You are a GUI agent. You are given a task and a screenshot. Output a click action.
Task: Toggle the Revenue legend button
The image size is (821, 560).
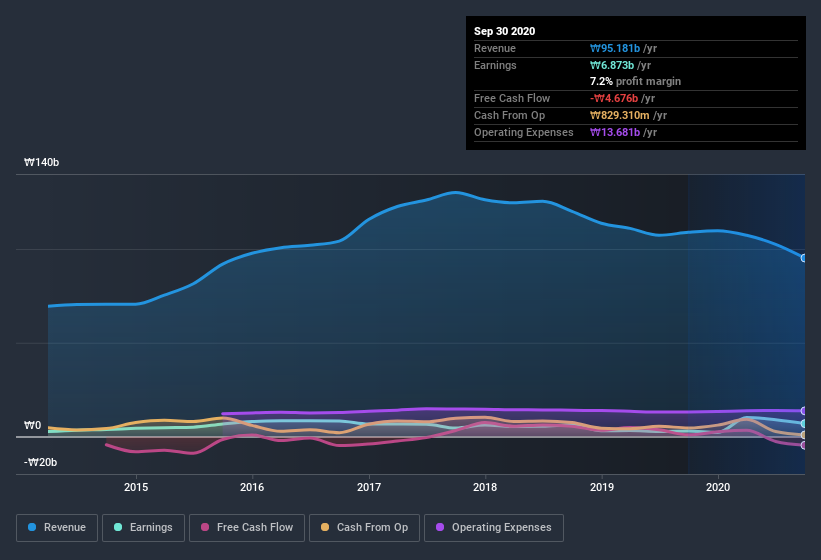tap(57, 528)
